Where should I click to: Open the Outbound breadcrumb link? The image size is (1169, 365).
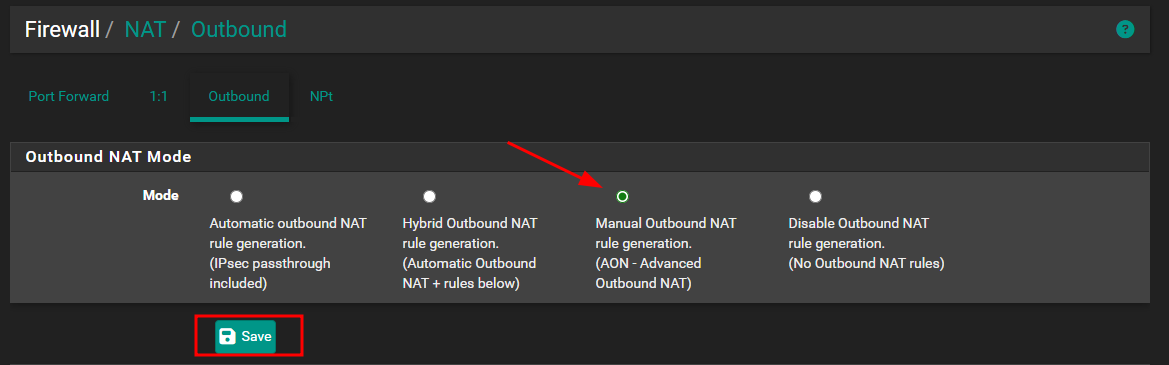pyautogui.click(x=239, y=30)
